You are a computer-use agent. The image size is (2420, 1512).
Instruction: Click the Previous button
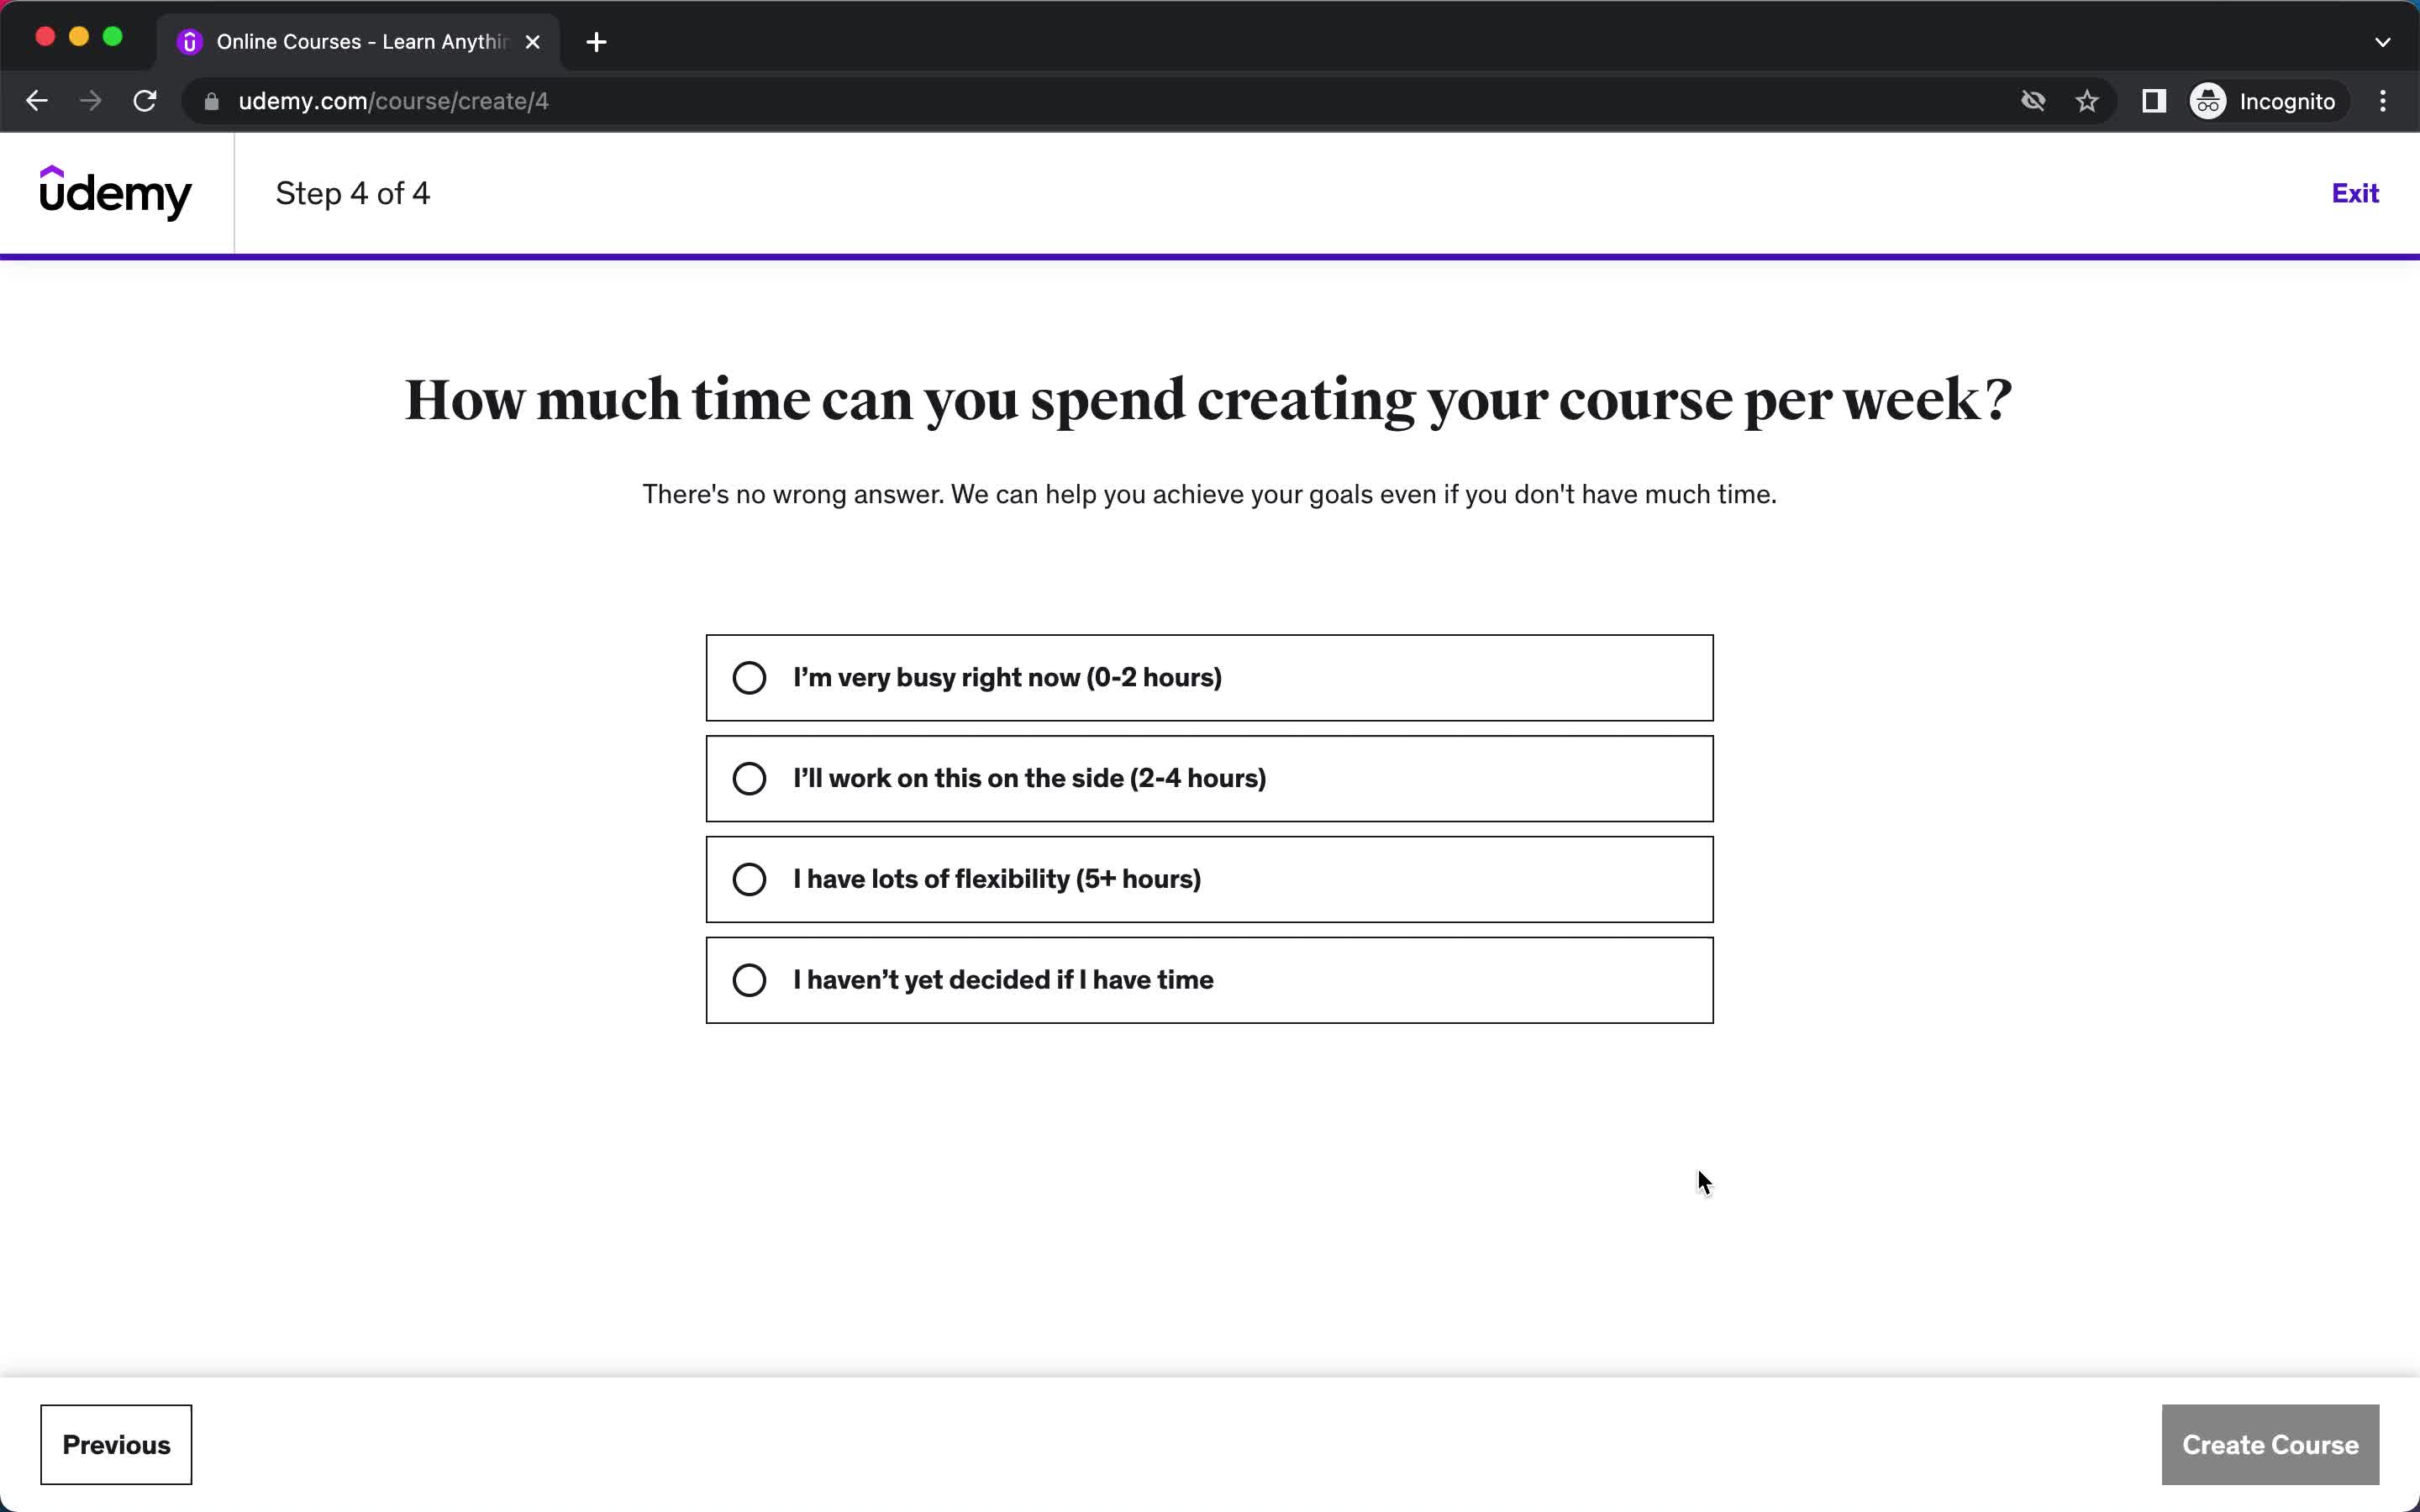click(x=117, y=1442)
